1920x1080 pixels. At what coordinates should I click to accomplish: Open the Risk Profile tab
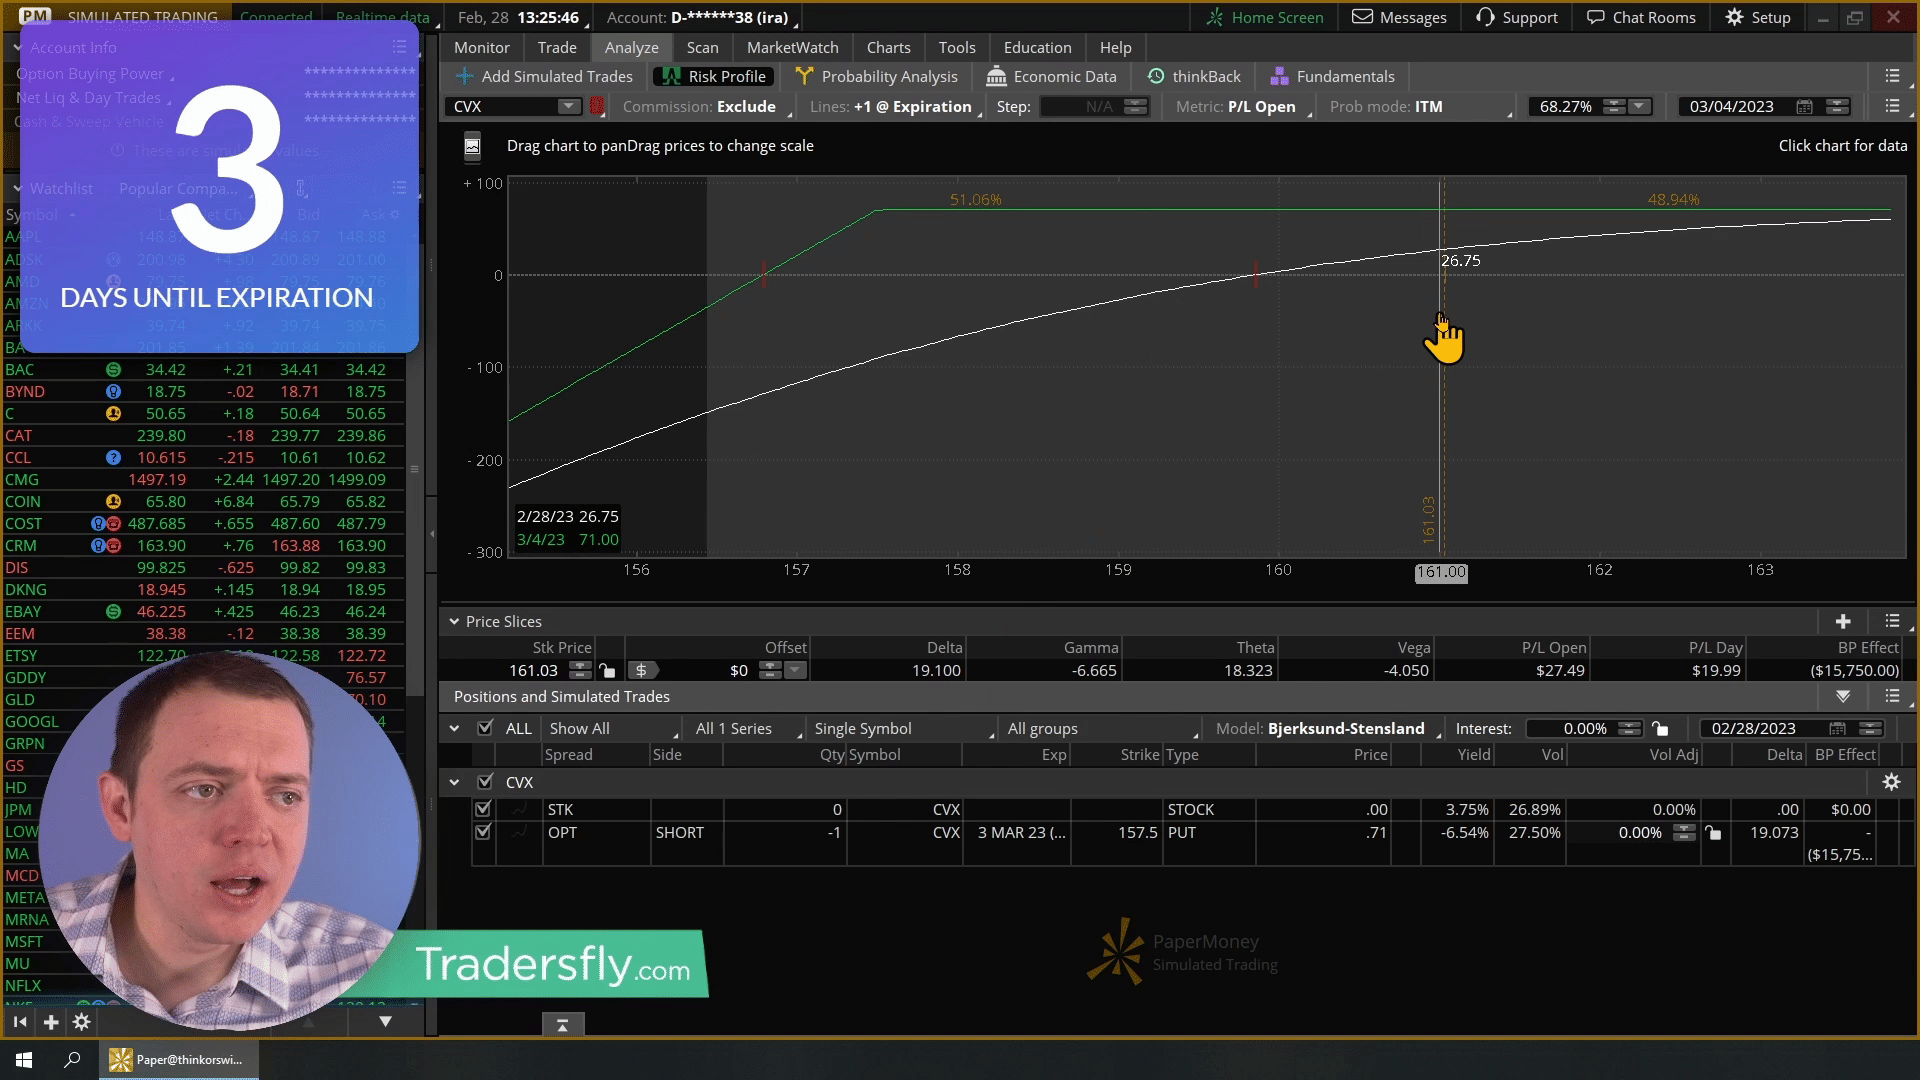tap(714, 76)
